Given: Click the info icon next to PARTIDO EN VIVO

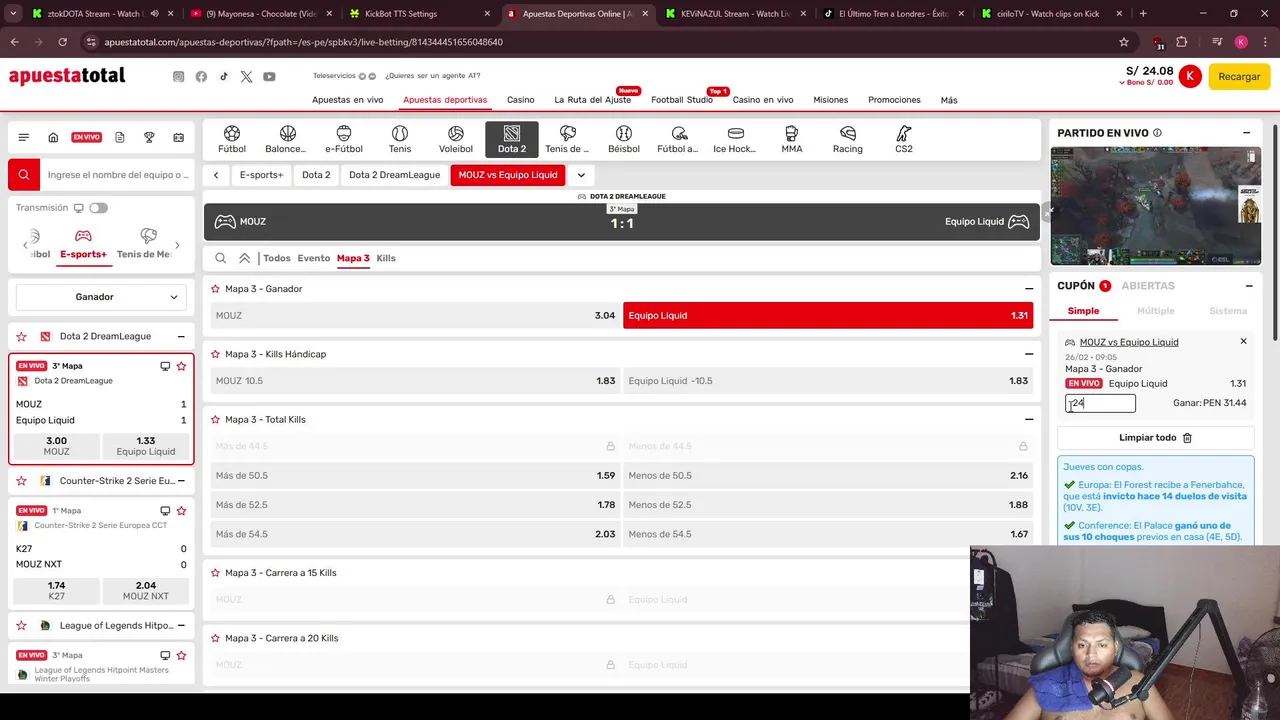Looking at the screenshot, I should (1157, 133).
